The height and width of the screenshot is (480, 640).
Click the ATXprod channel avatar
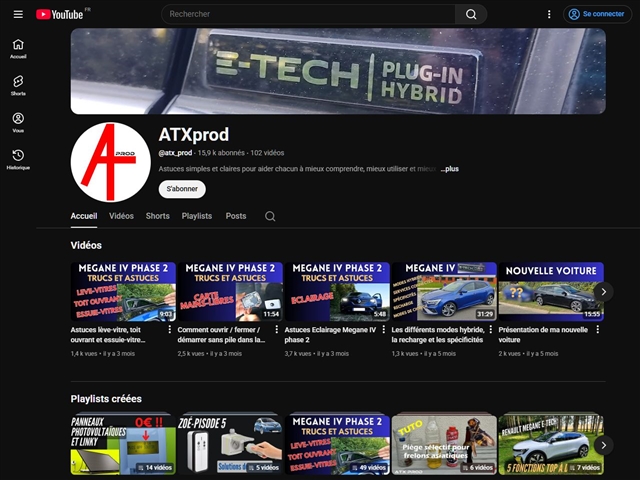coord(110,161)
